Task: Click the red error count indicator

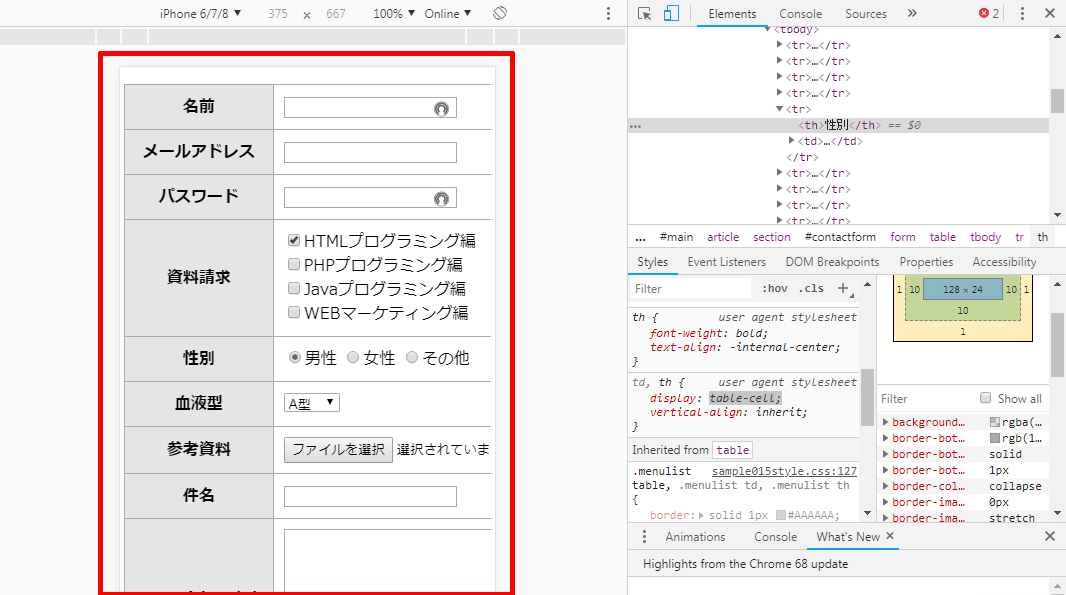Action: [x=989, y=13]
